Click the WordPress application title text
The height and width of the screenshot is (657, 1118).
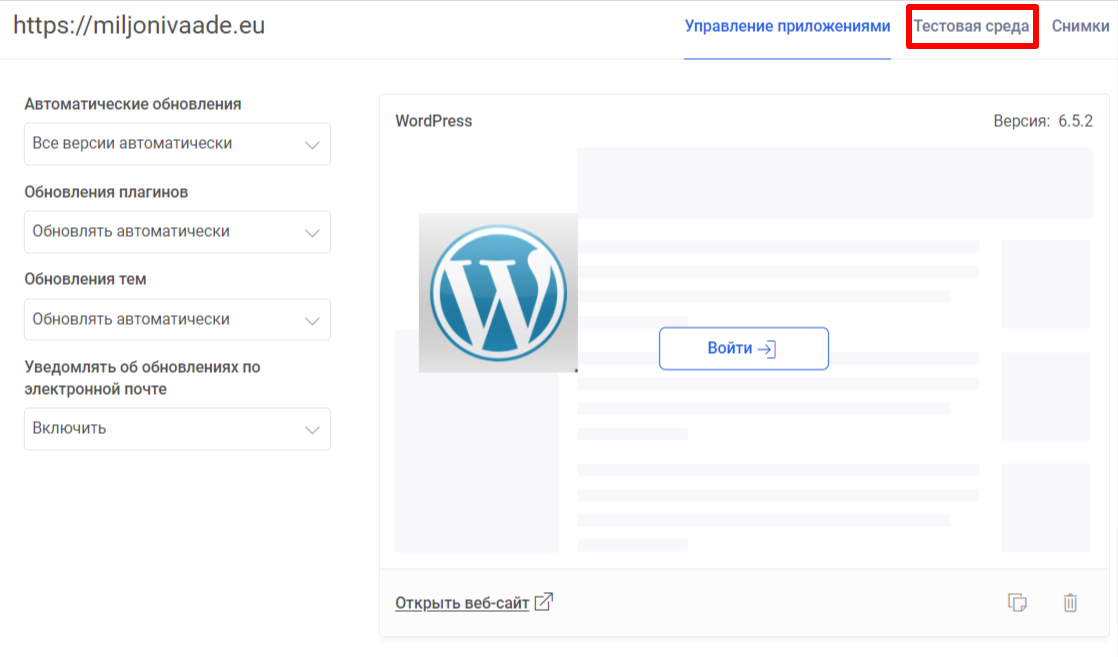434,121
